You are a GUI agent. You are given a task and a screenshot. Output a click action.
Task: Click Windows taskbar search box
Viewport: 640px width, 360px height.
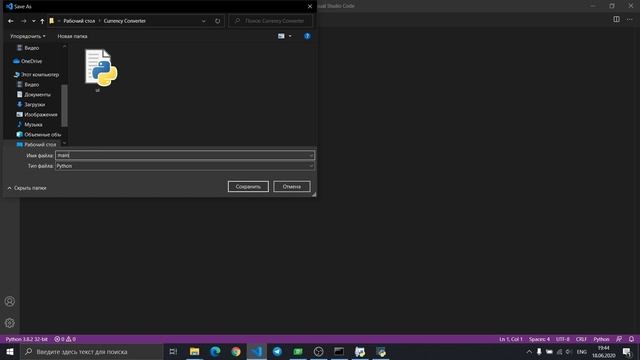coord(91,351)
